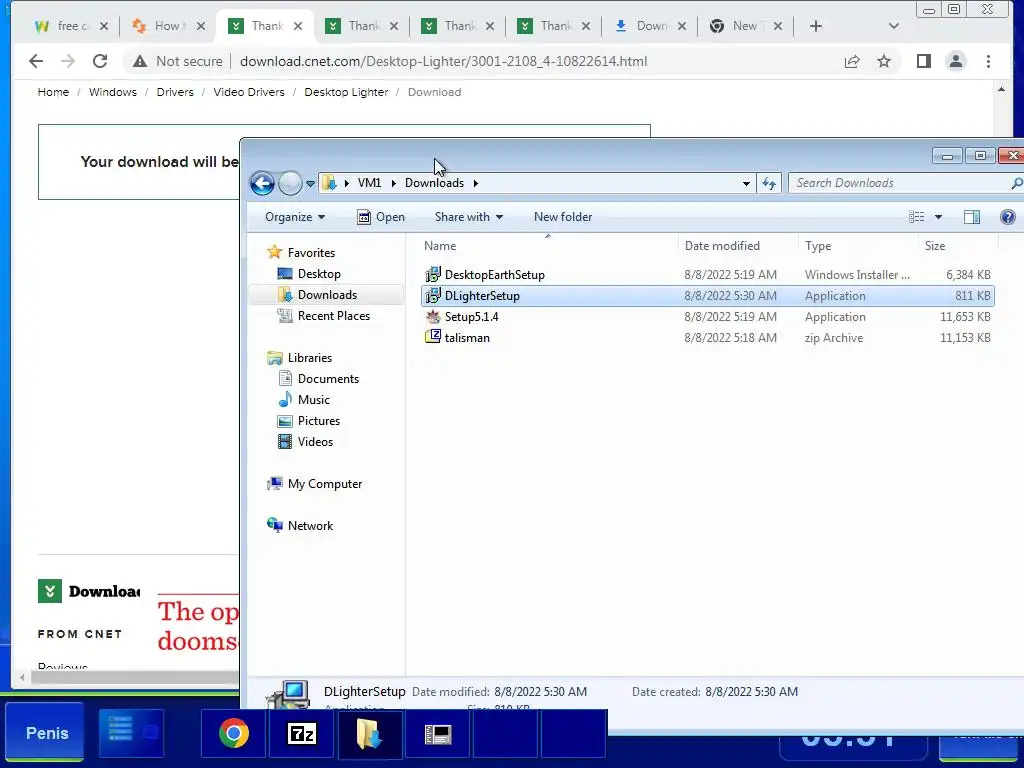Open 7-Zip from the taskbar
The height and width of the screenshot is (768, 1024).
click(x=302, y=734)
